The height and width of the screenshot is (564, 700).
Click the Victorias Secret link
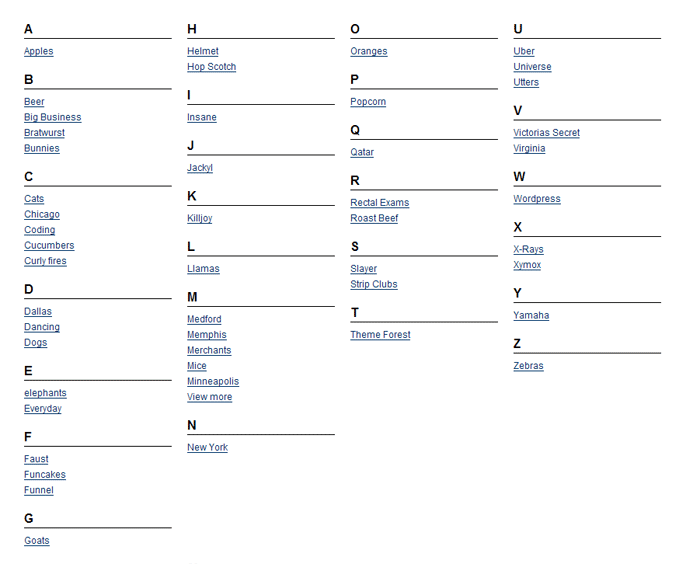546,133
